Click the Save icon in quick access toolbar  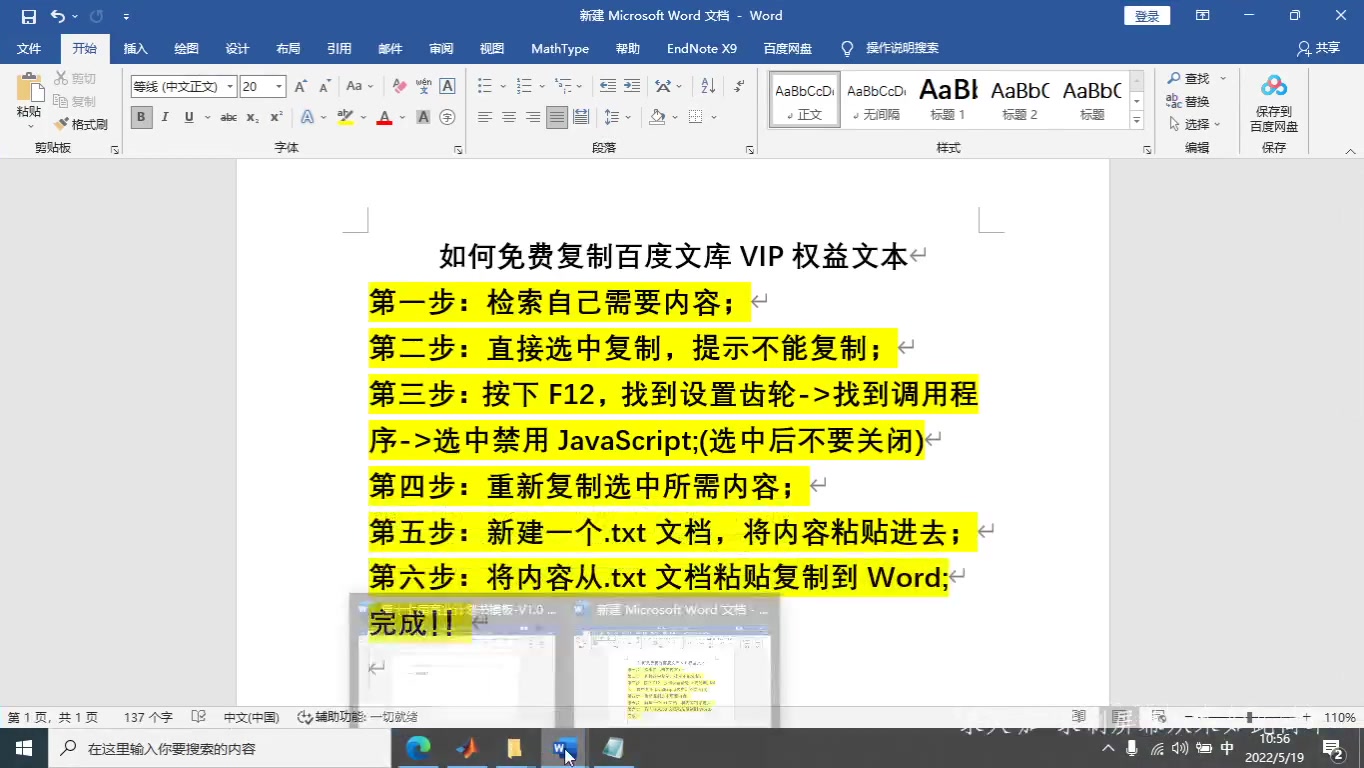28,16
